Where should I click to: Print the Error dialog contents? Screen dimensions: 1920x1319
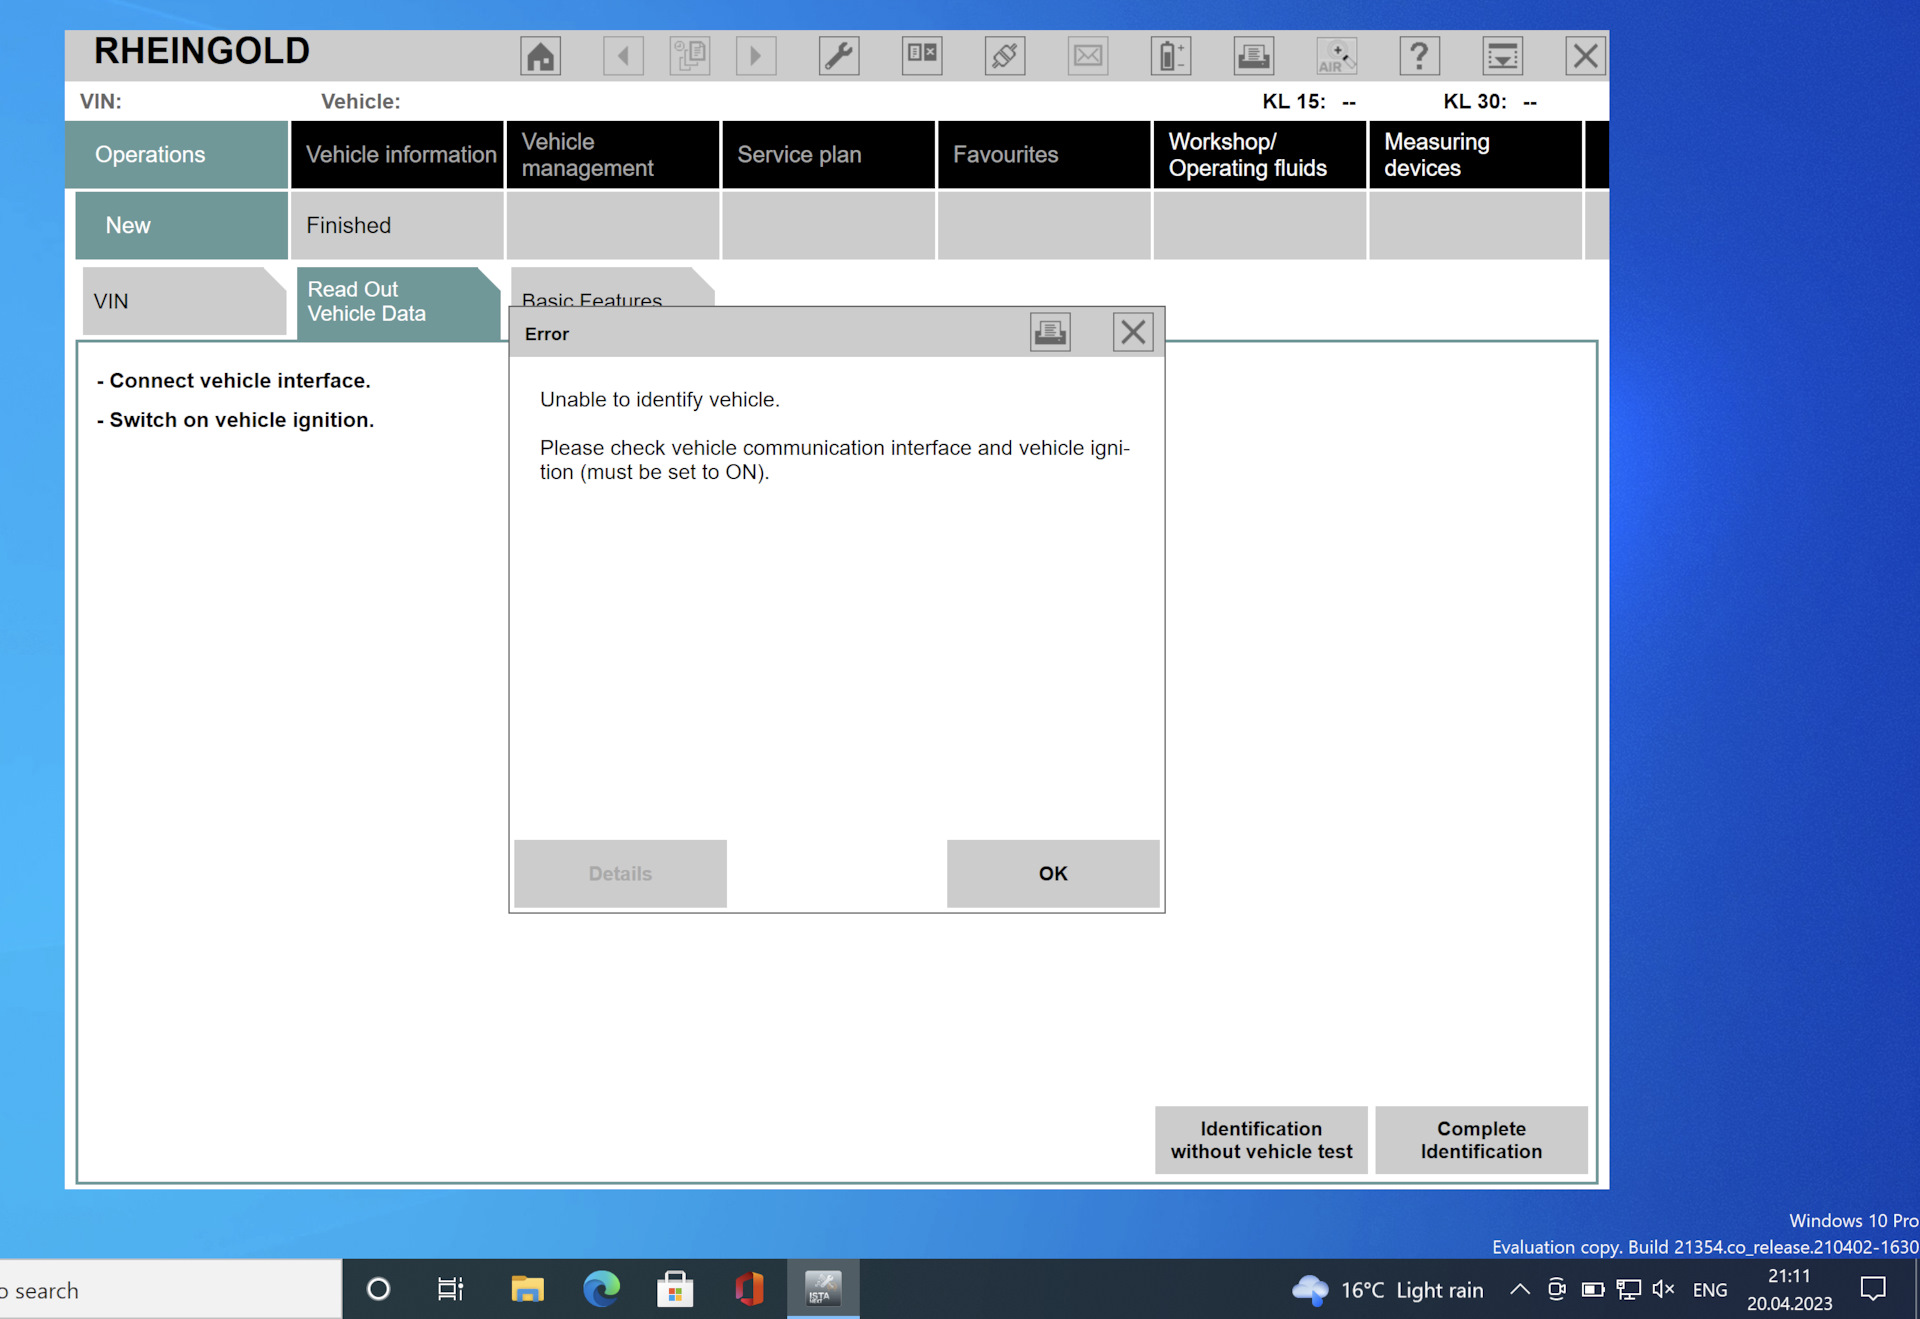tap(1050, 332)
